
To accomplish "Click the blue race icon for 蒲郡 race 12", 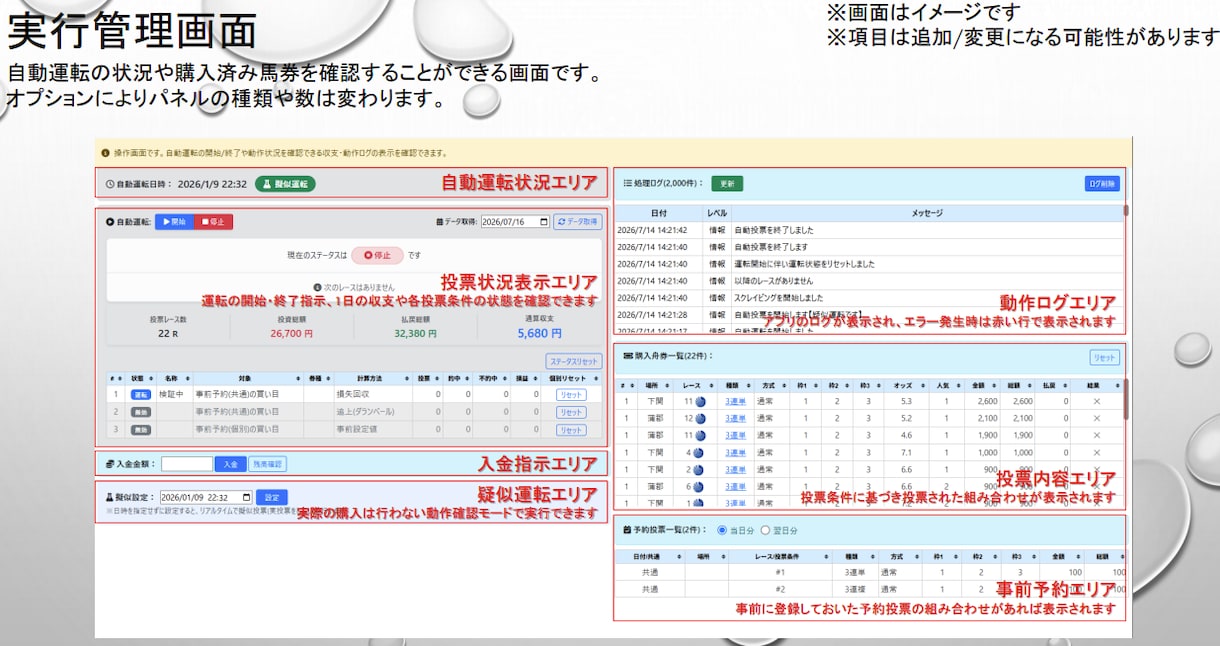I will click(x=699, y=418).
